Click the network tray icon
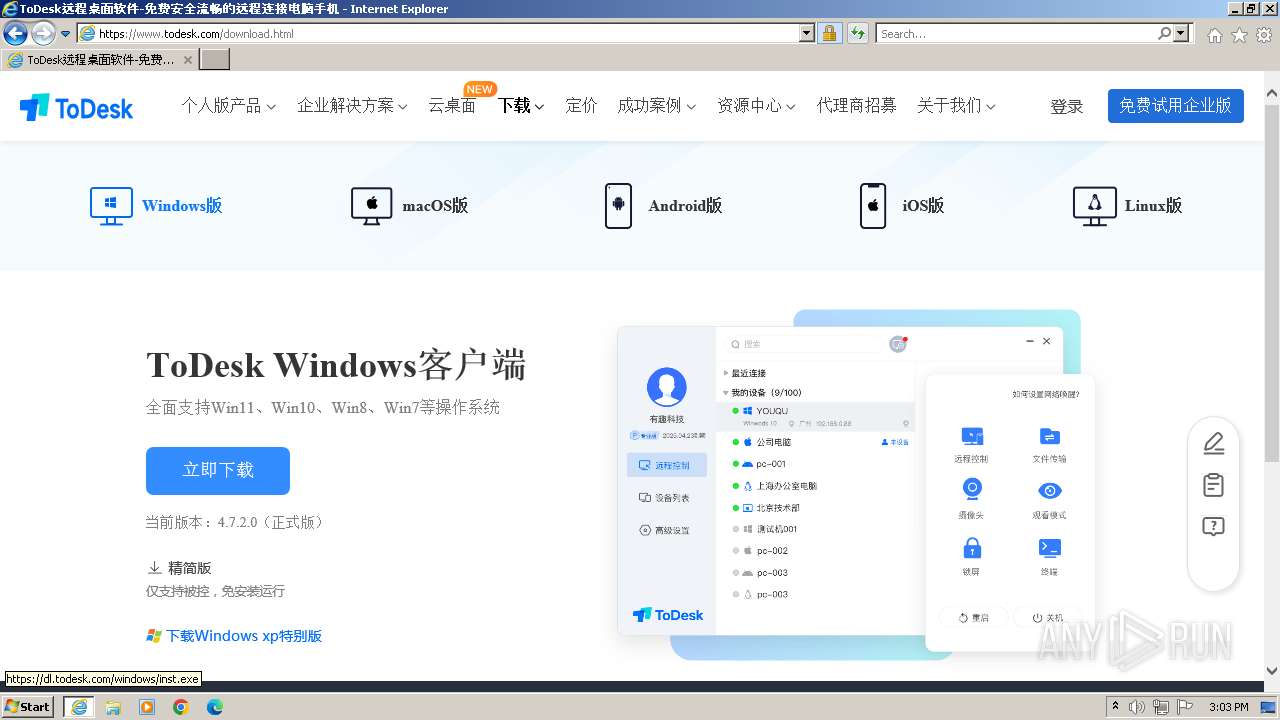 click(x=1162, y=707)
